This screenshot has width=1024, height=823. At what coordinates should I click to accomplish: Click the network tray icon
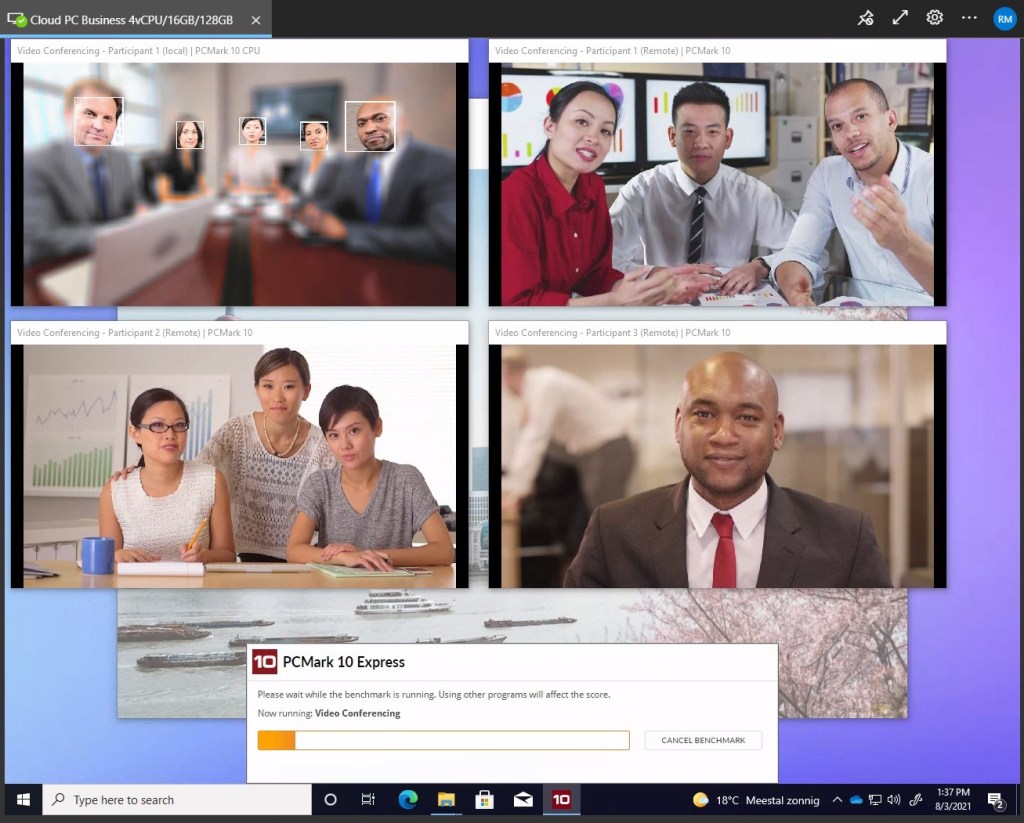tap(875, 799)
